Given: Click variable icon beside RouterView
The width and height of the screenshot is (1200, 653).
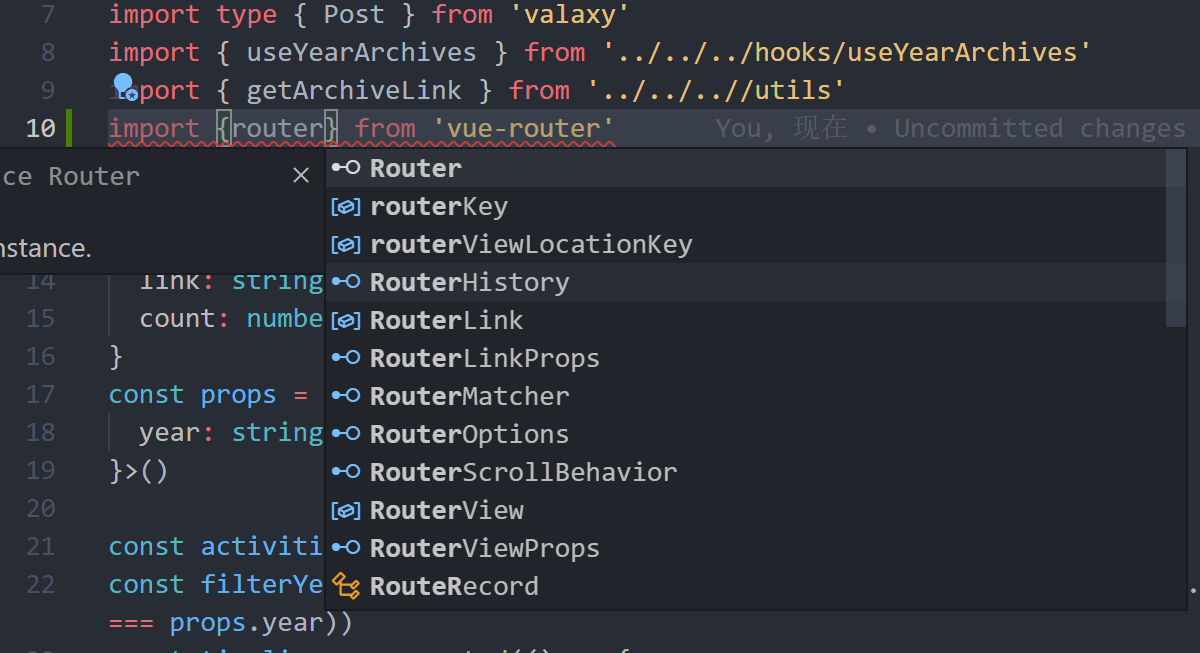Looking at the screenshot, I should click(346, 510).
